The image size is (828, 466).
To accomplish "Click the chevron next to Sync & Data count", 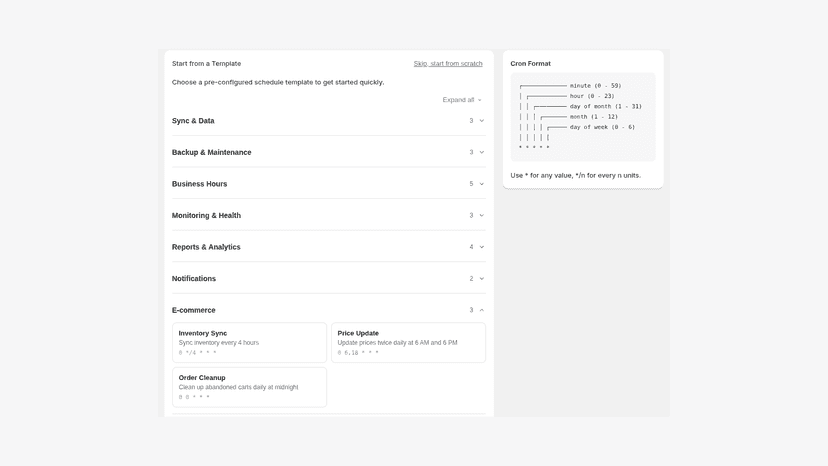I will click(x=482, y=121).
